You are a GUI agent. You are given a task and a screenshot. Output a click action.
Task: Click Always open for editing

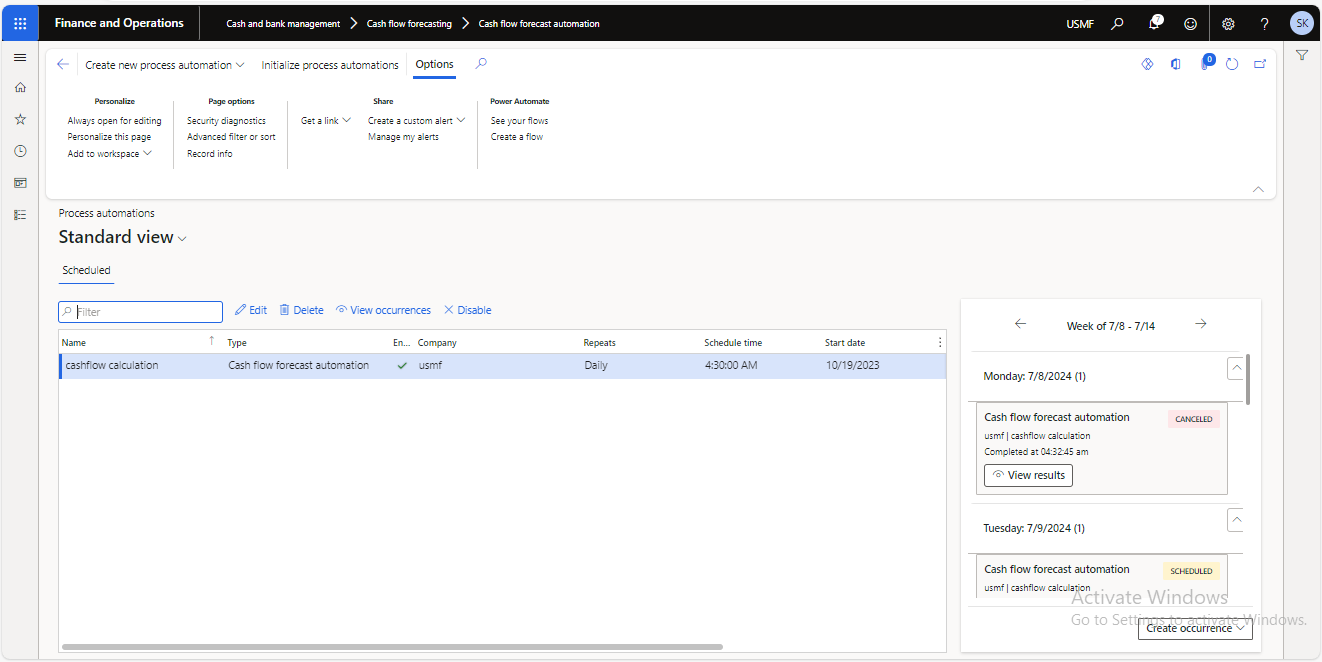pyautogui.click(x=114, y=121)
